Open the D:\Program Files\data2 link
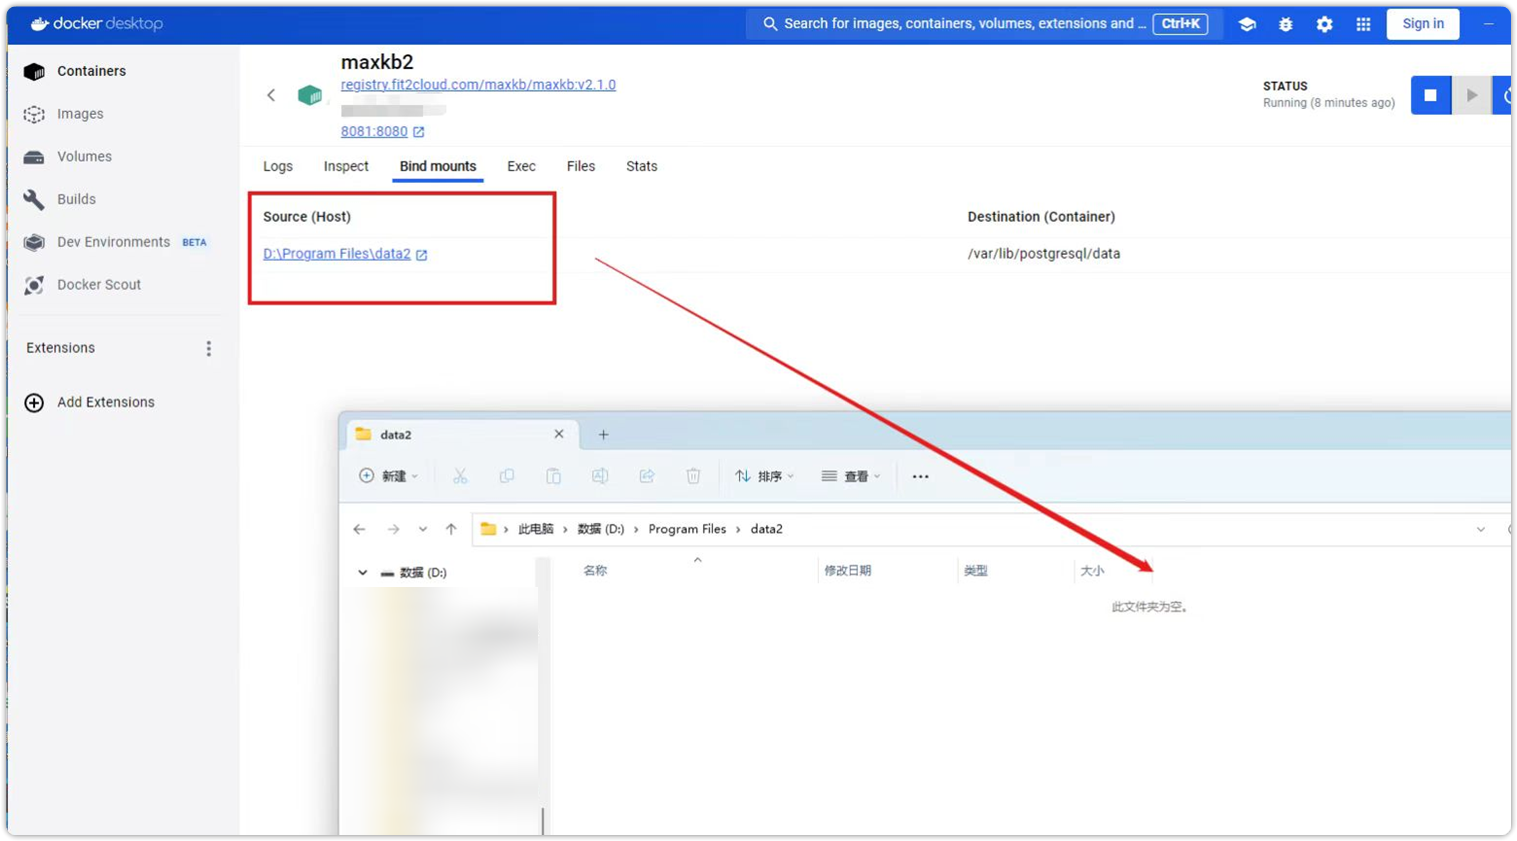 pyautogui.click(x=337, y=254)
